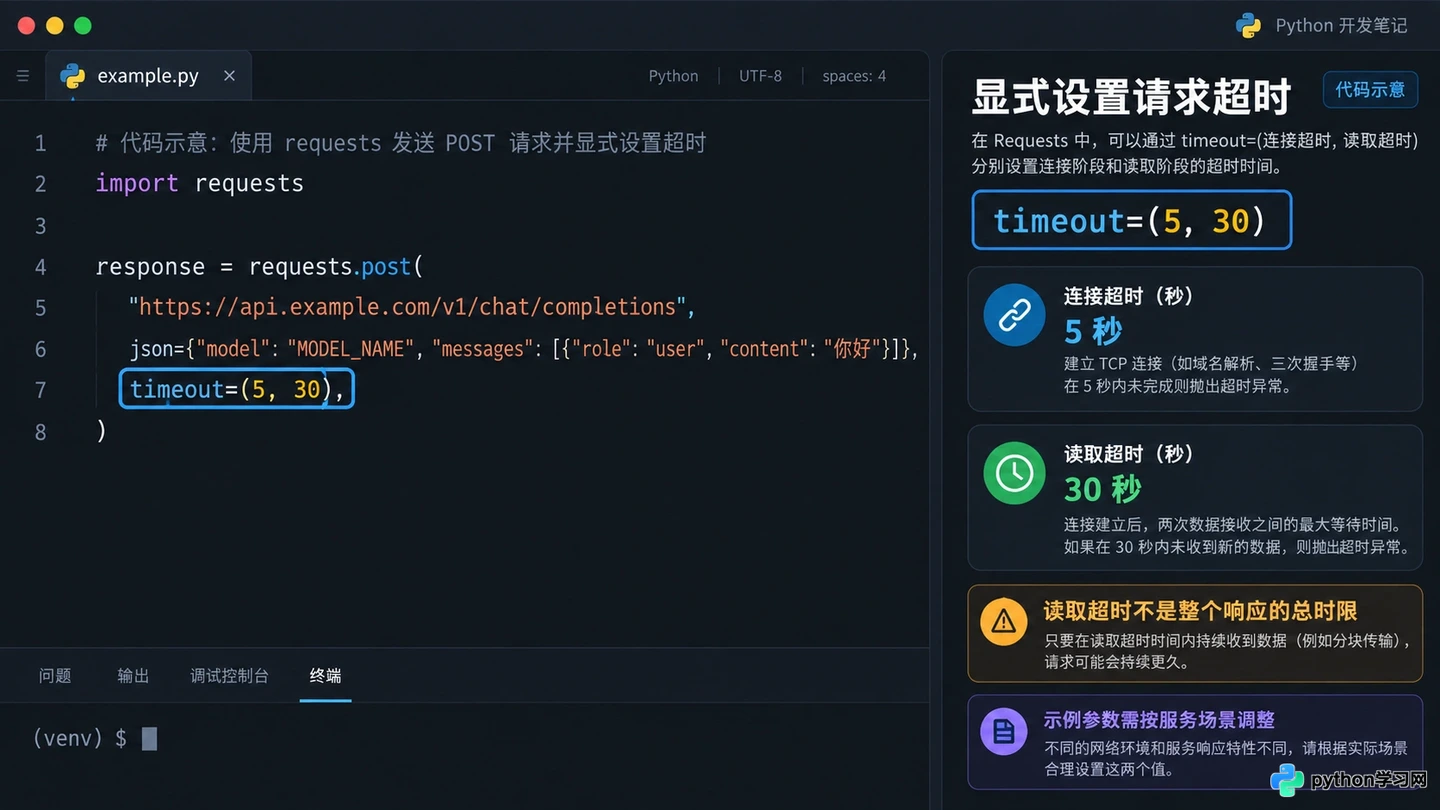Click the Python 开发笔记 title text

1341,26
